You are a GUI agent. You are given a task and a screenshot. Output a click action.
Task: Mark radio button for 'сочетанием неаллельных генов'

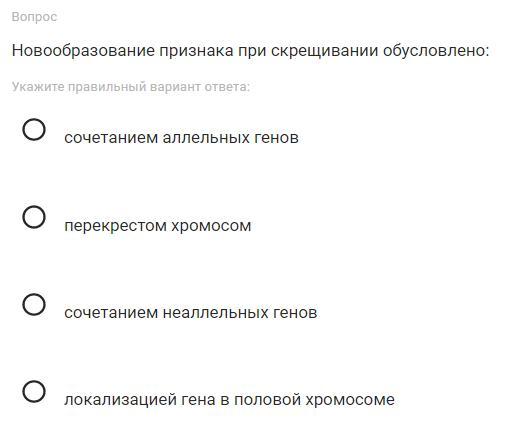(x=34, y=304)
